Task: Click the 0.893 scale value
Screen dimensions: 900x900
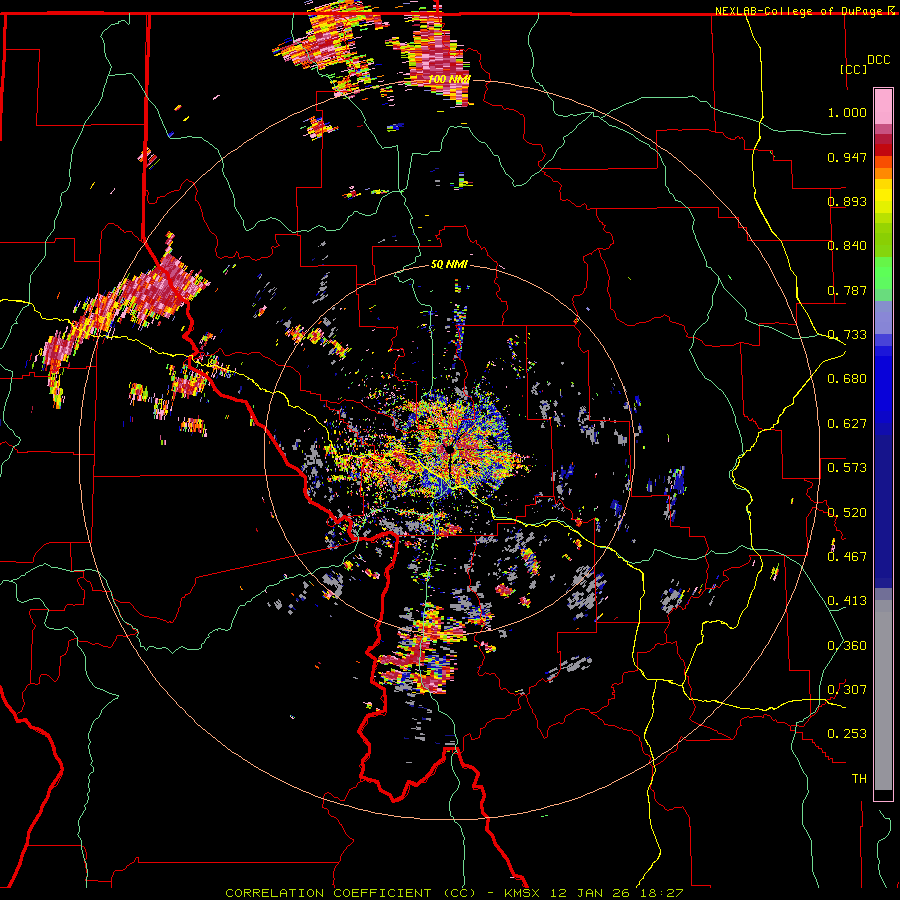Action: pos(847,201)
